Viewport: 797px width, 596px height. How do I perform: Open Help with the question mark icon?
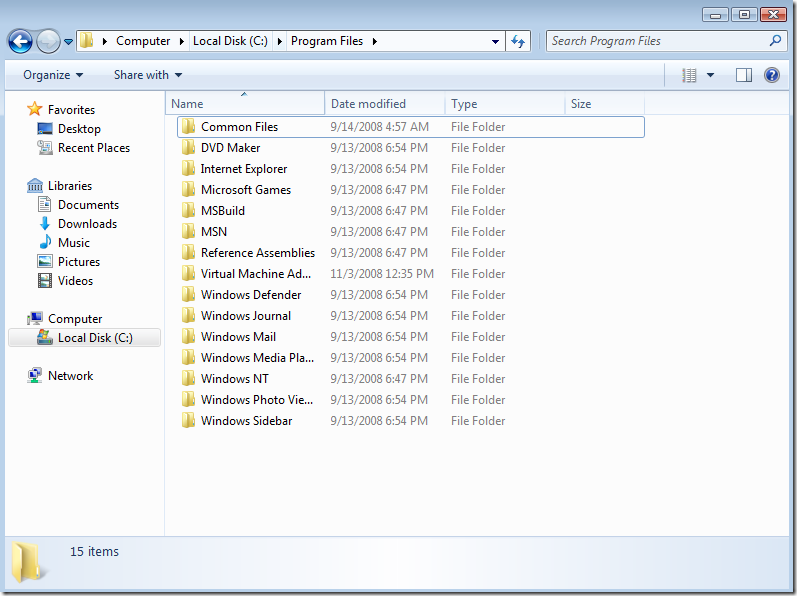click(x=772, y=75)
